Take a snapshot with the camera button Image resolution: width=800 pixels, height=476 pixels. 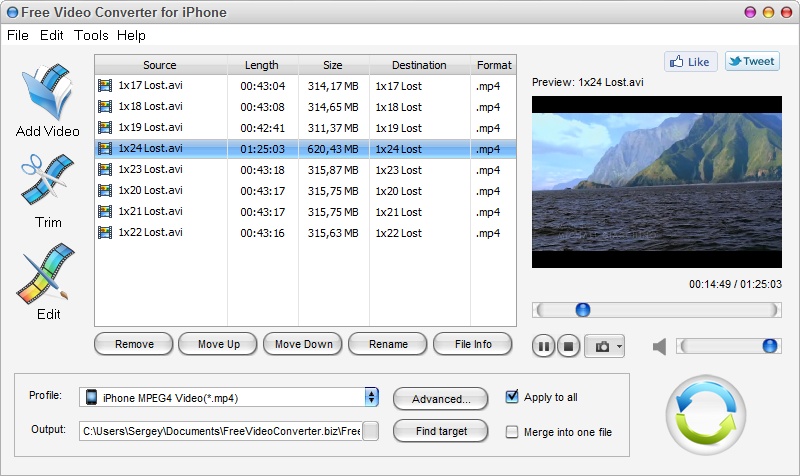coord(603,347)
